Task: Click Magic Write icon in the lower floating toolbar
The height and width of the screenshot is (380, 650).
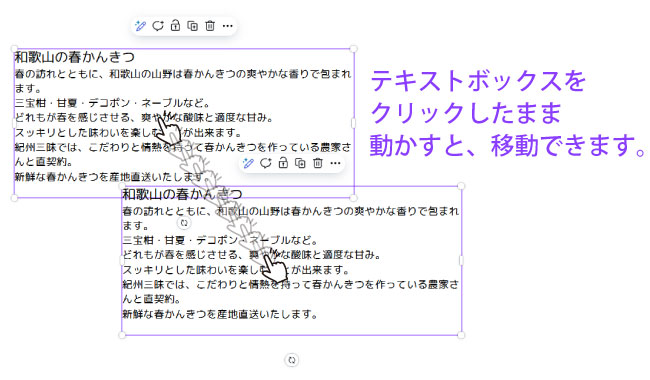Action: [248, 163]
